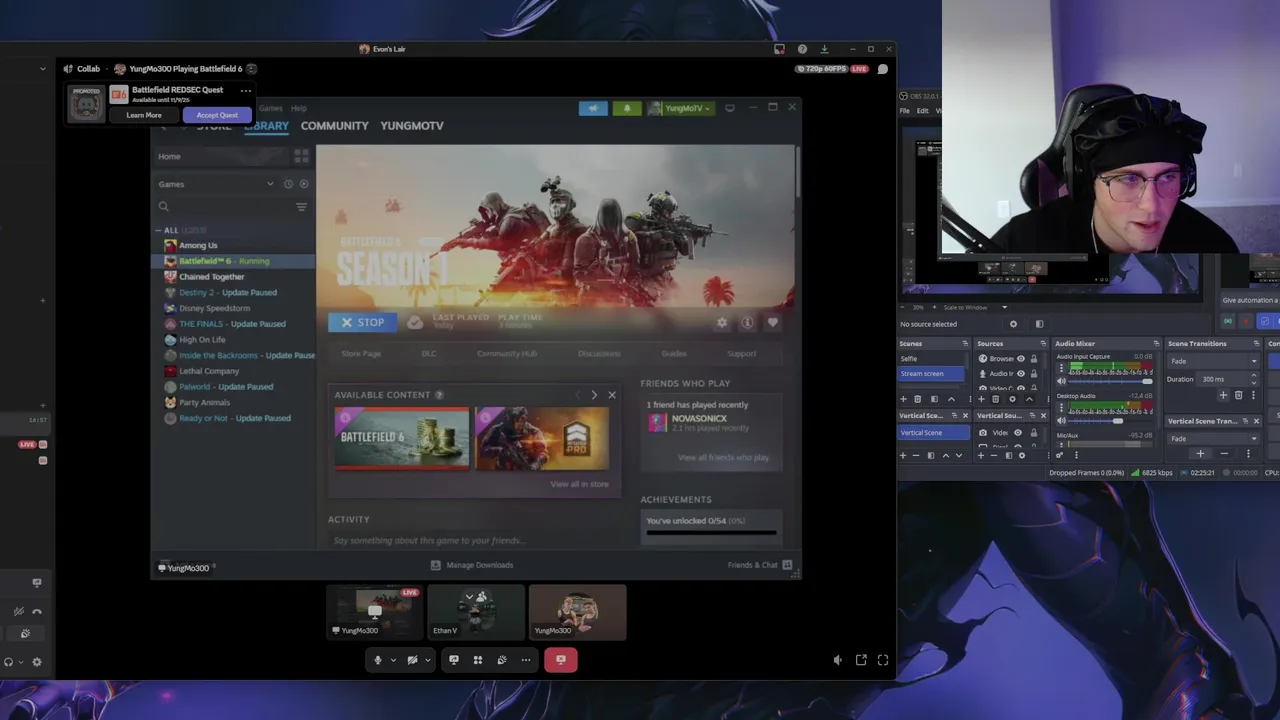The width and height of the screenshot is (1280, 720).
Task: Open advanced filter lines icon in Steam sidebar
Action: pyautogui.click(x=301, y=207)
